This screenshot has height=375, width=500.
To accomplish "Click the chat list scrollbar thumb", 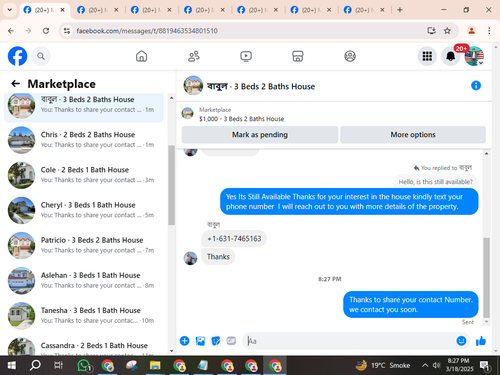I will pyautogui.click(x=172, y=185).
